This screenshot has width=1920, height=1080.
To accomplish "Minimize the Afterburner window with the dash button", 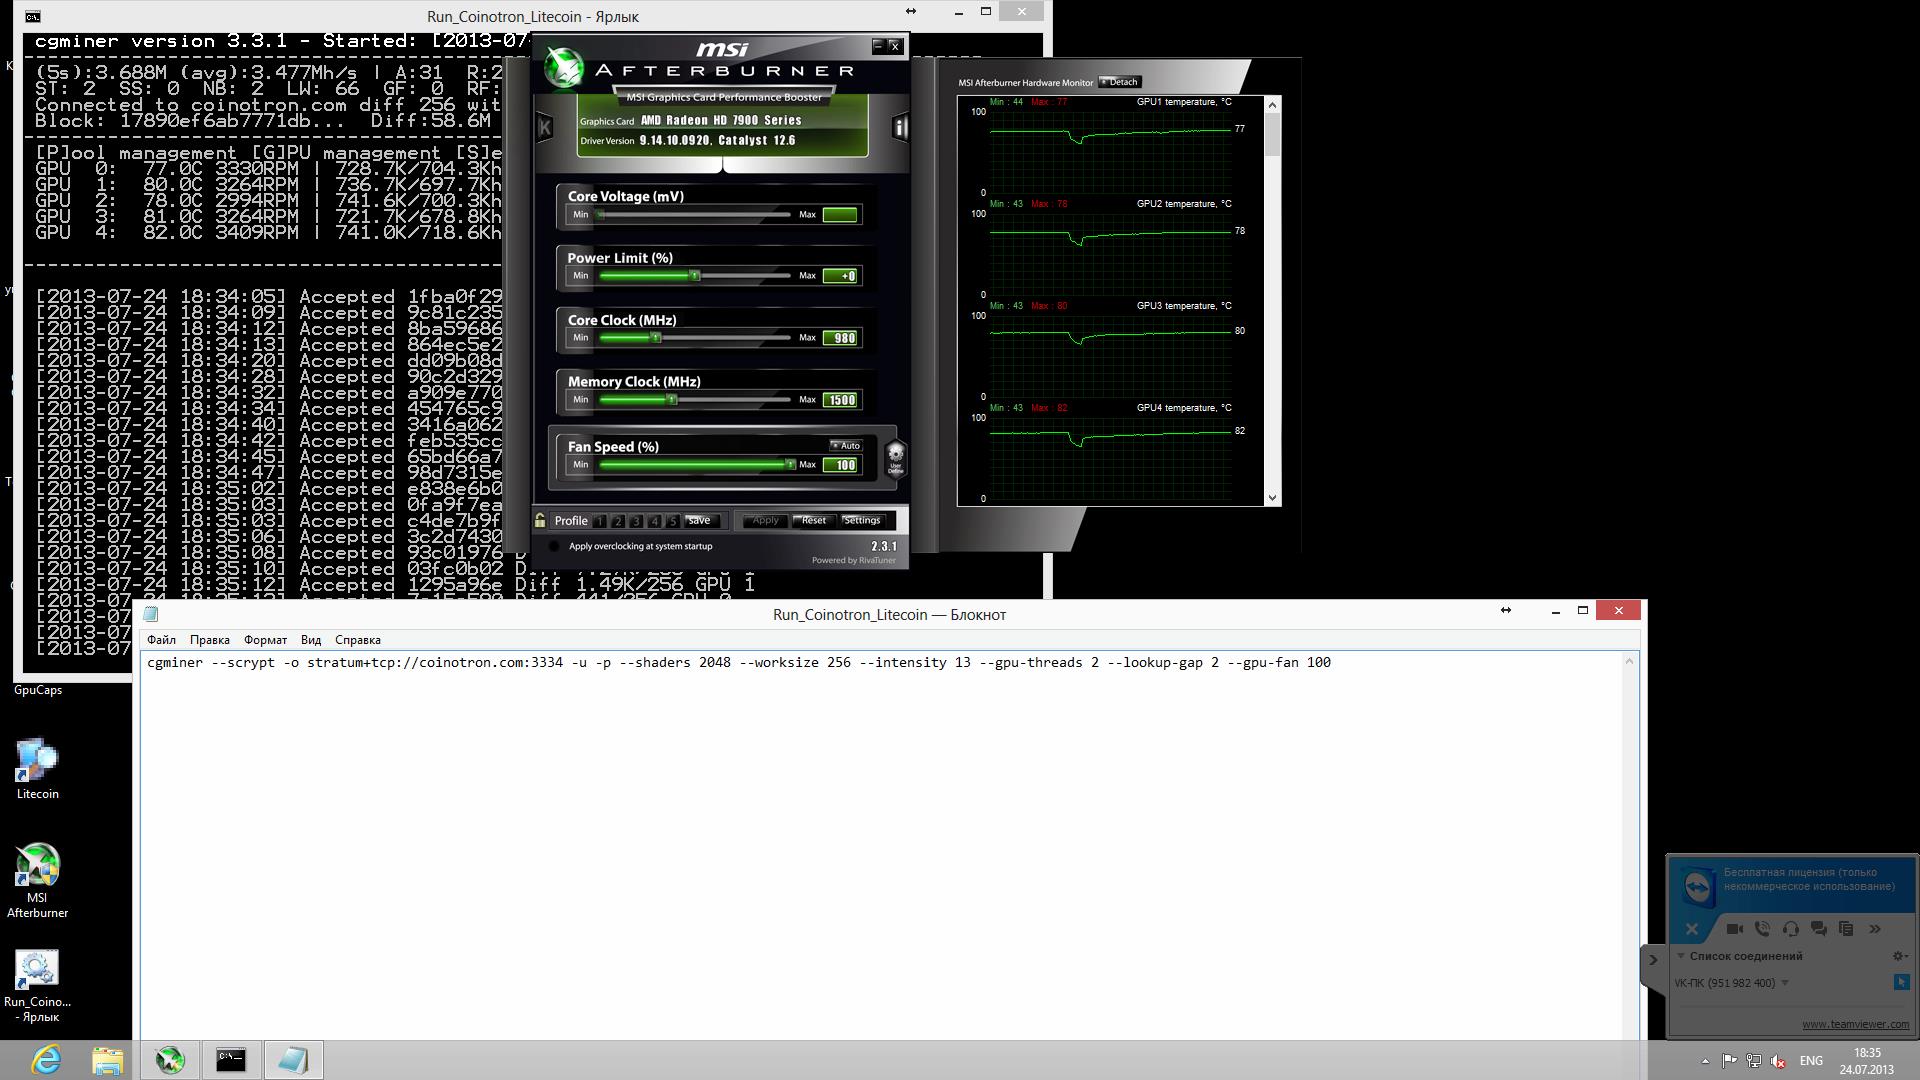I will point(877,46).
